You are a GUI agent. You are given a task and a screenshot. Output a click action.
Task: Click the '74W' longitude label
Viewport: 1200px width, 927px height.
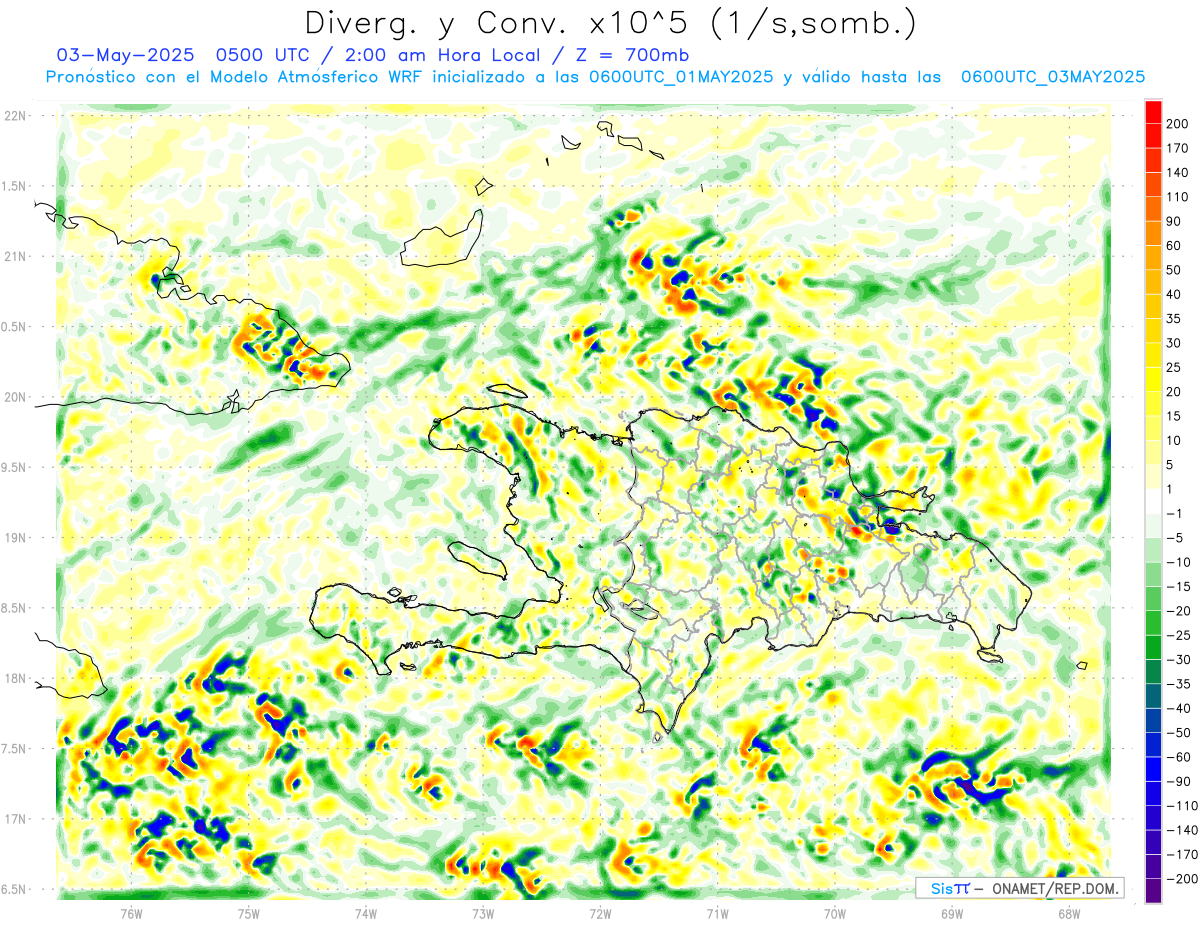366,913
